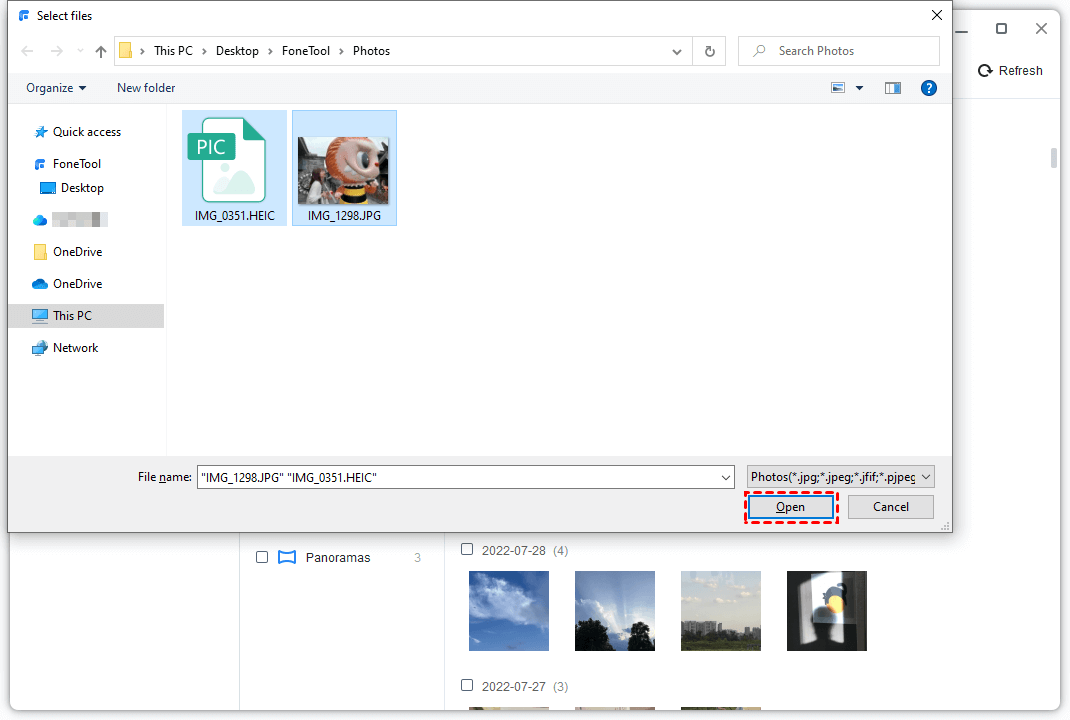Open the Help question mark icon
The height and width of the screenshot is (720, 1070).
(929, 88)
